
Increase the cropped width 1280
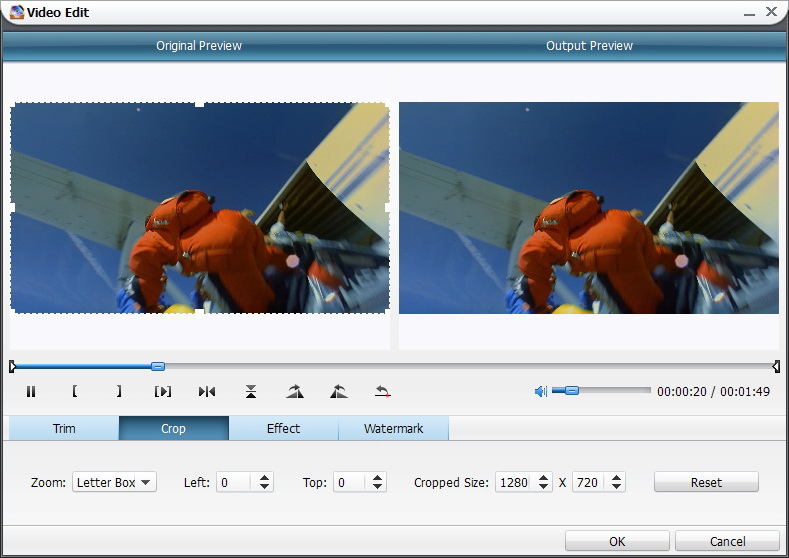click(543, 477)
